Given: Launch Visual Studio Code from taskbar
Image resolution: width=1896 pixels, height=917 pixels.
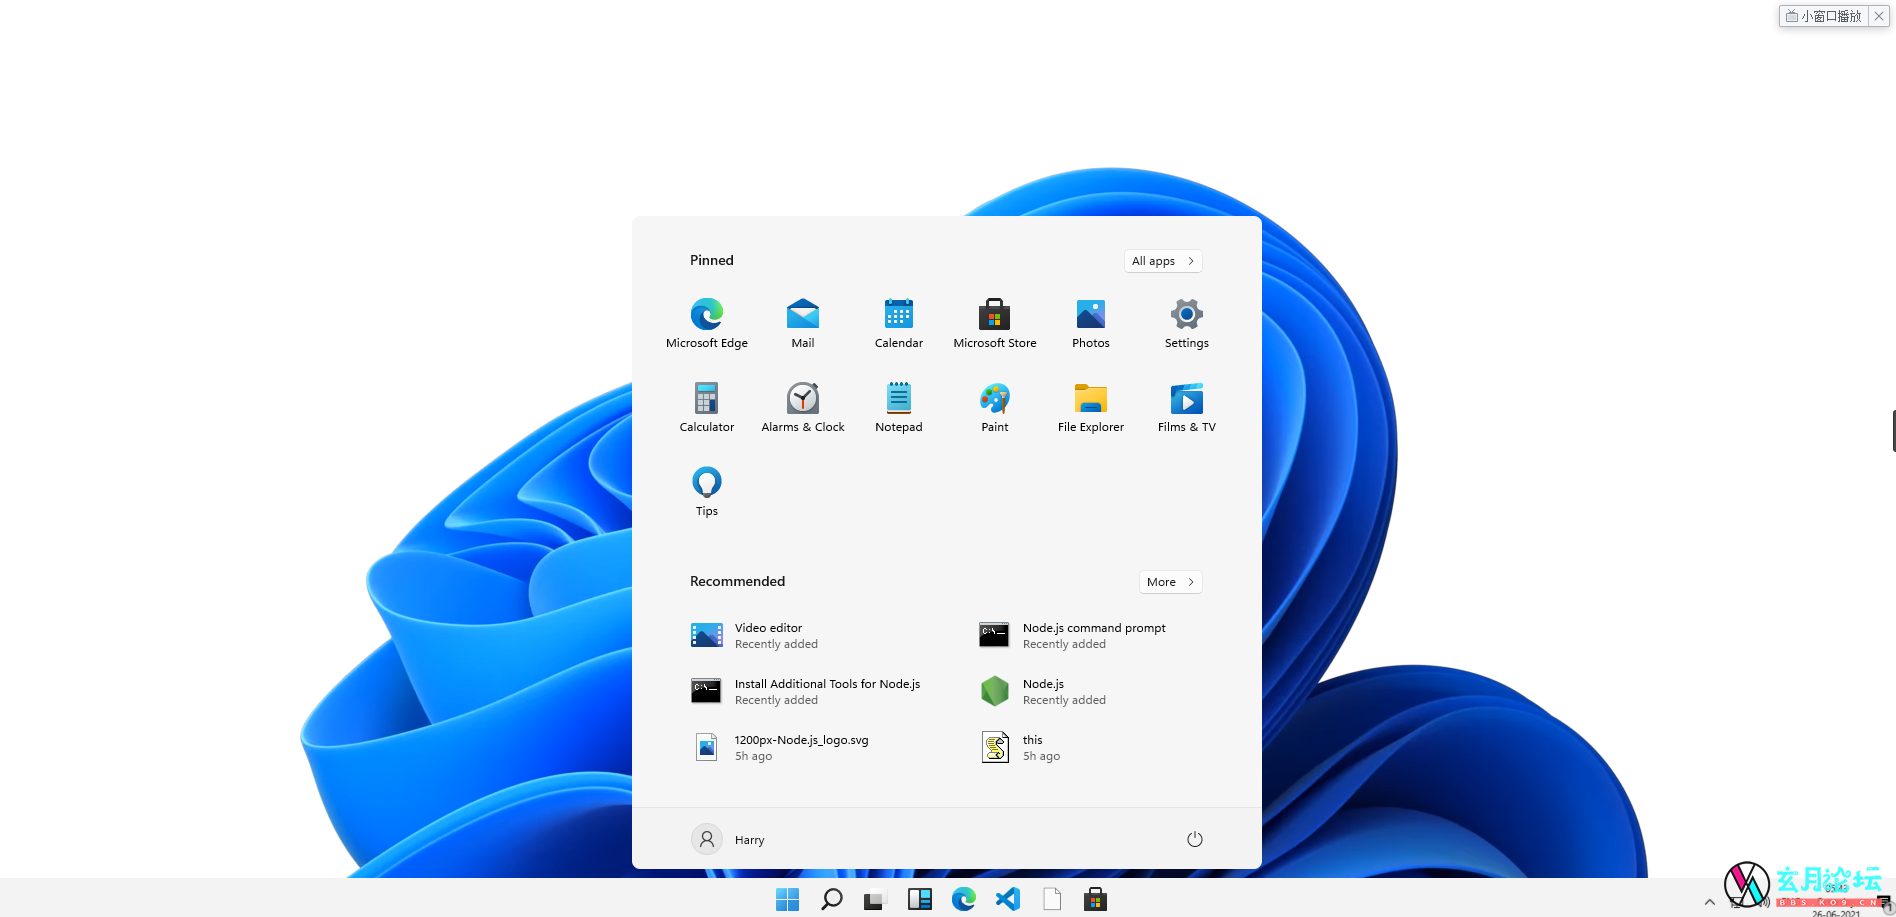Looking at the screenshot, I should tap(1007, 899).
